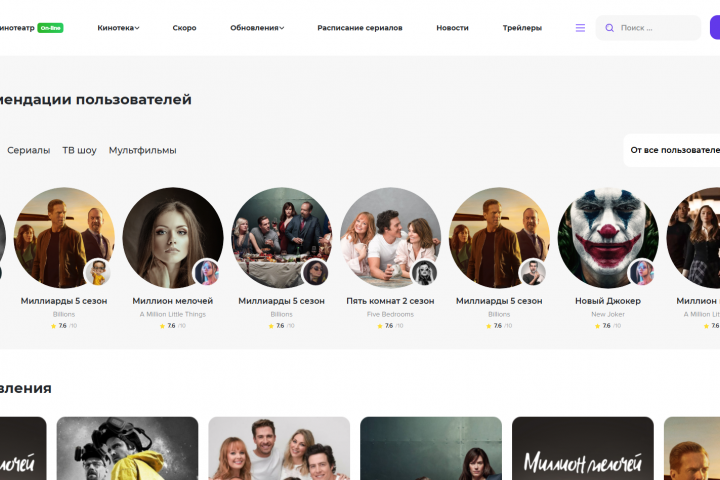
Task: Open the dinner-table Миллиарды circular poster
Action: [x=281, y=237]
